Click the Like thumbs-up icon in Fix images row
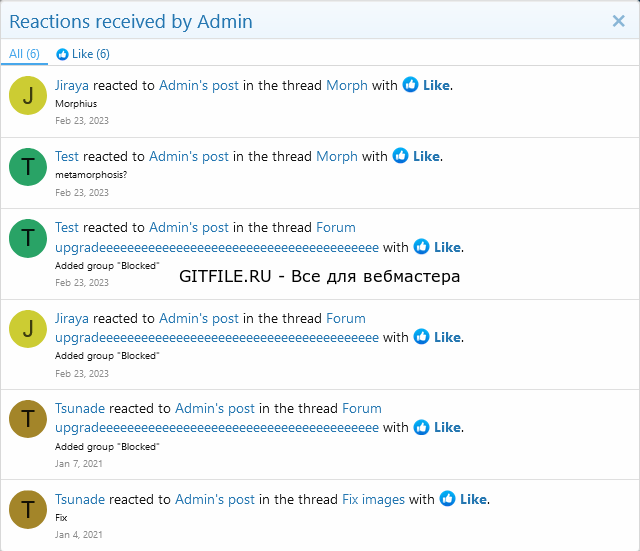This screenshot has width=640, height=551. tap(447, 498)
